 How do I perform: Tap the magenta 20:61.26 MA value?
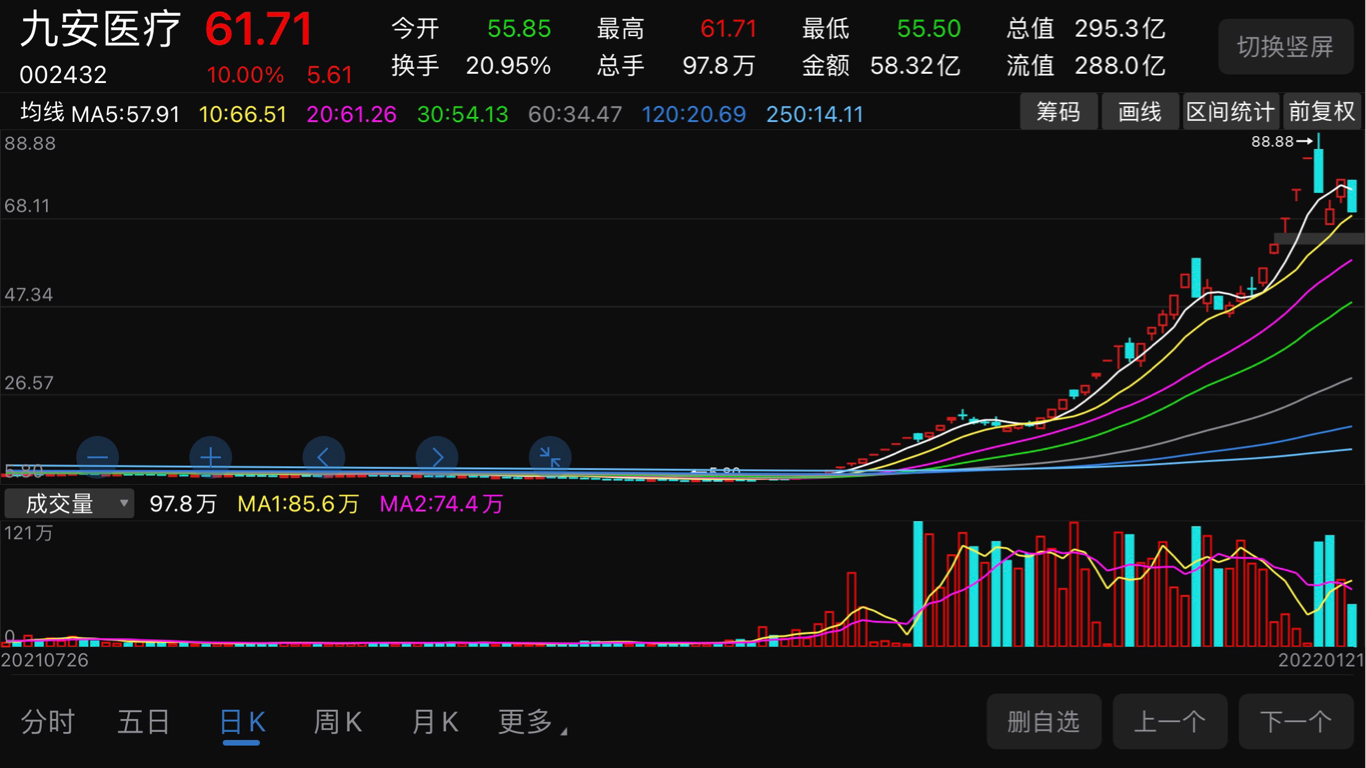click(352, 114)
